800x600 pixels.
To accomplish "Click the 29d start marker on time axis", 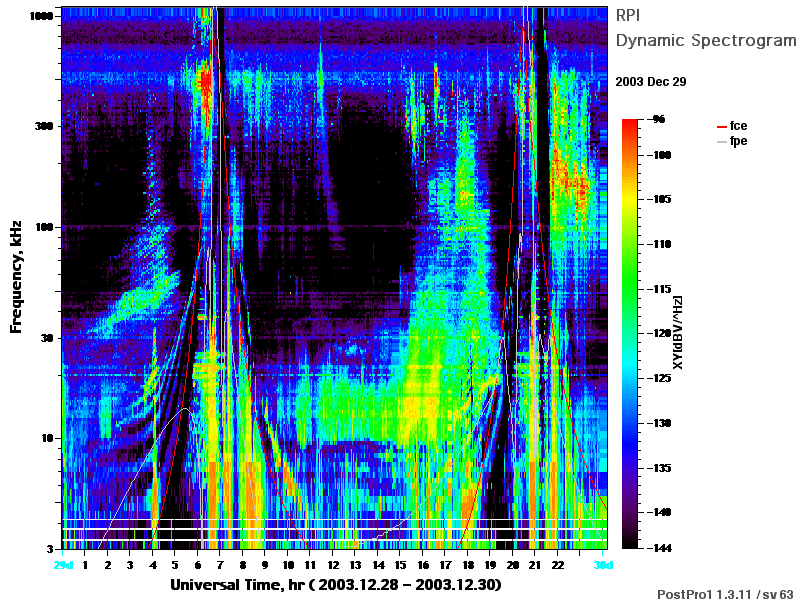I will tap(64, 565).
